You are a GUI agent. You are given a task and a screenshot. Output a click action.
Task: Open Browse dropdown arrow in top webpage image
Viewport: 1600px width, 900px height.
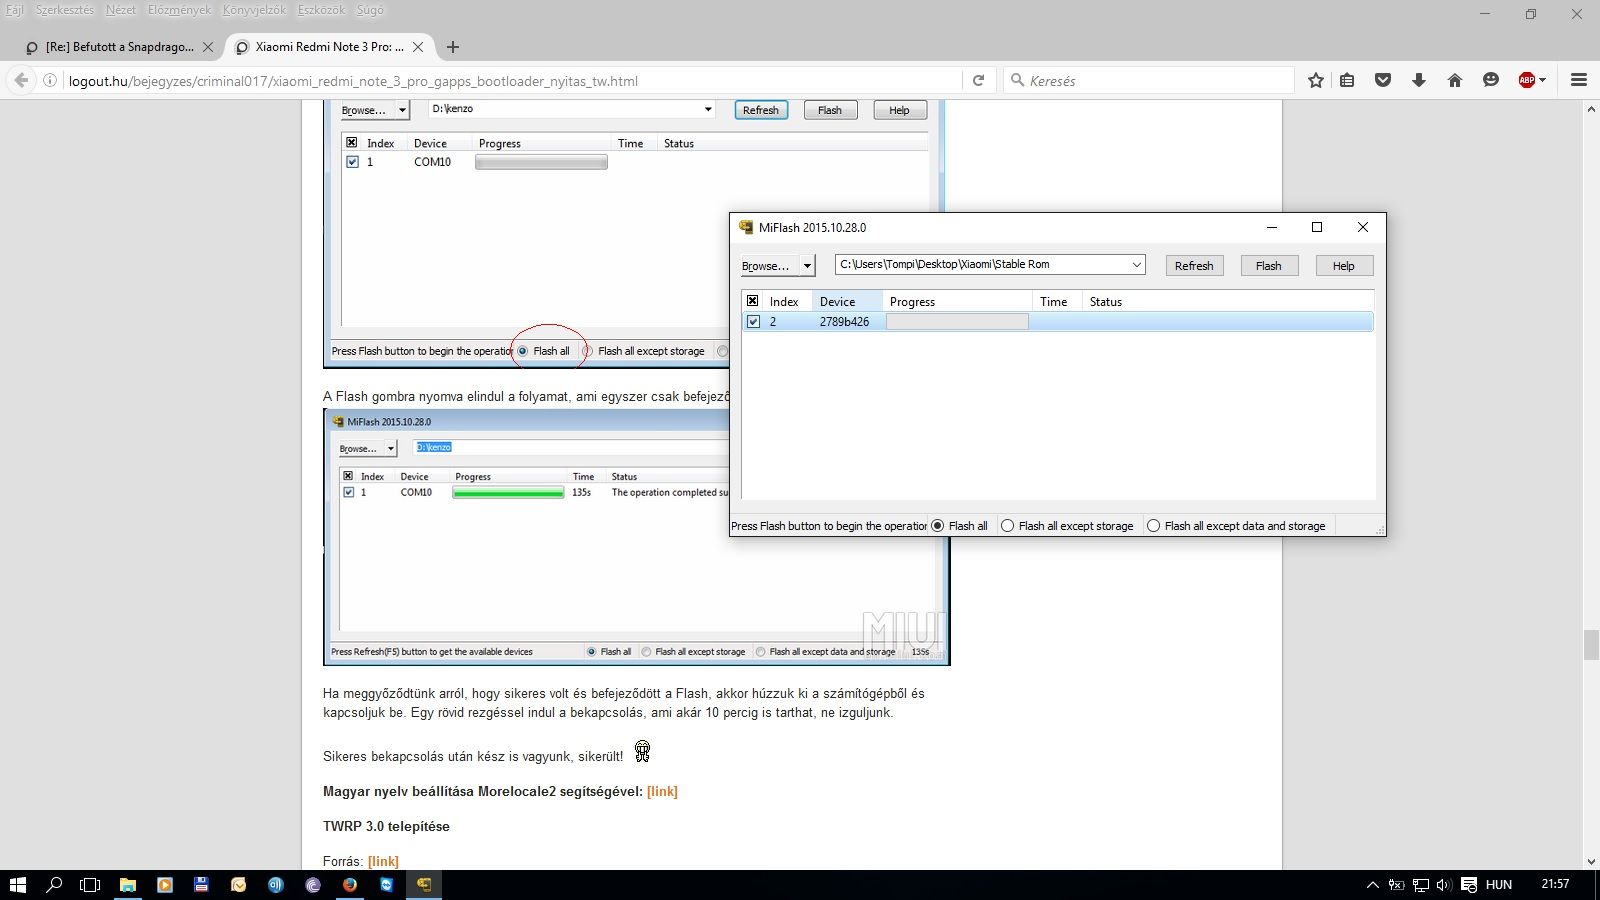click(402, 111)
